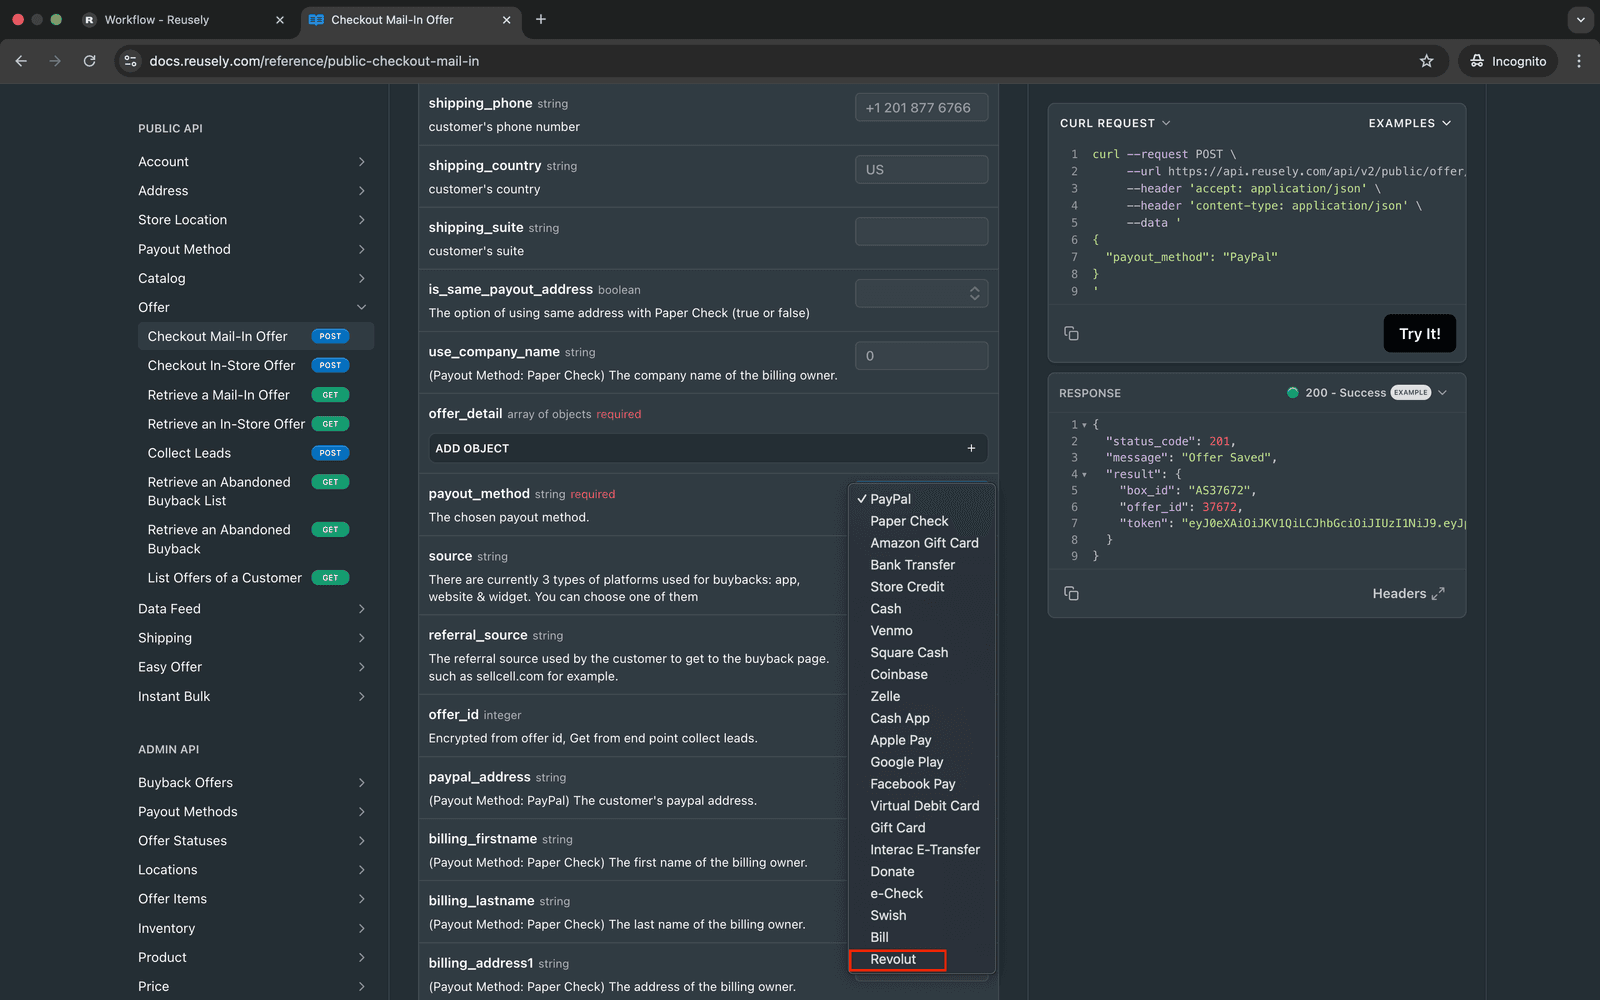The height and width of the screenshot is (1000, 1600).
Task: Open the is_same_payout_address boolean selector
Action: coord(921,293)
